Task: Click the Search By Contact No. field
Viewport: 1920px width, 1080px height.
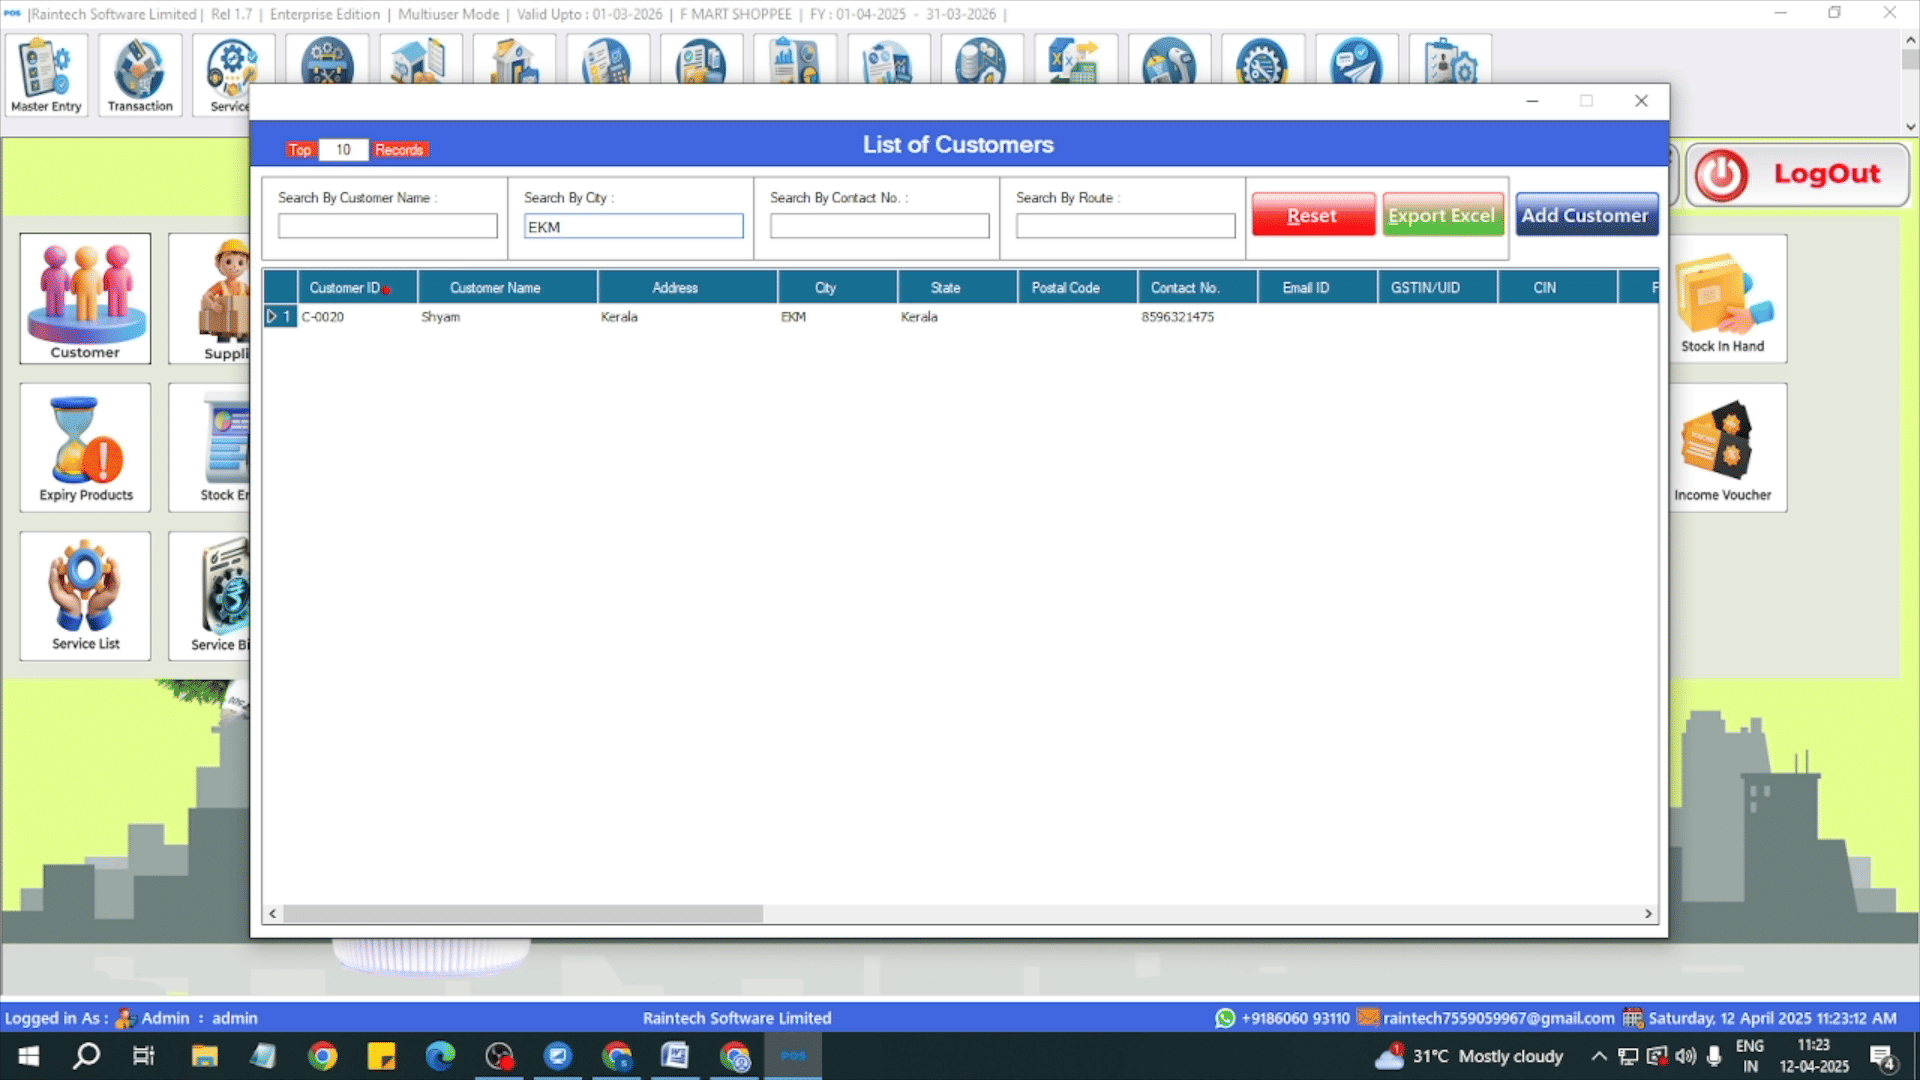Action: [x=880, y=227]
